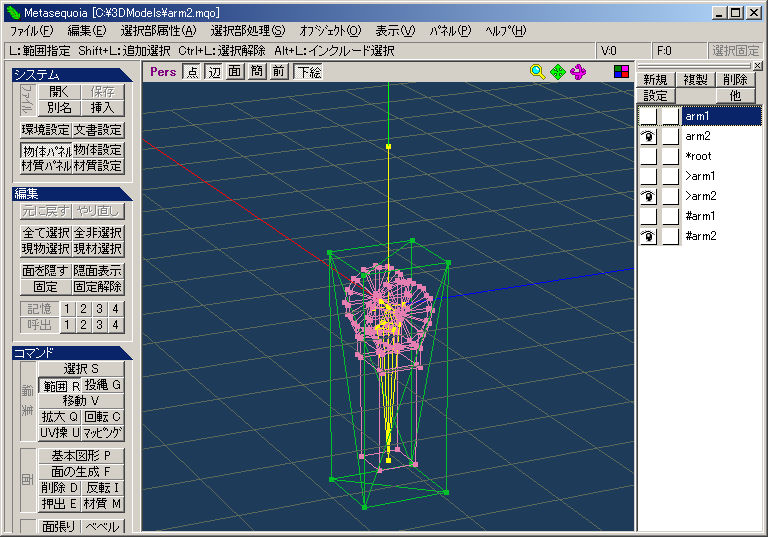Open 文書設定 document settings
Screen dimensions: 768x537
coord(98,130)
